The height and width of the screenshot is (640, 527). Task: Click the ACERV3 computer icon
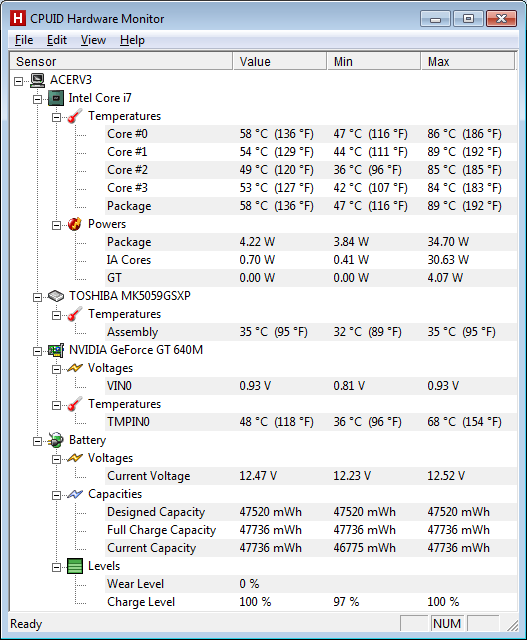point(38,80)
